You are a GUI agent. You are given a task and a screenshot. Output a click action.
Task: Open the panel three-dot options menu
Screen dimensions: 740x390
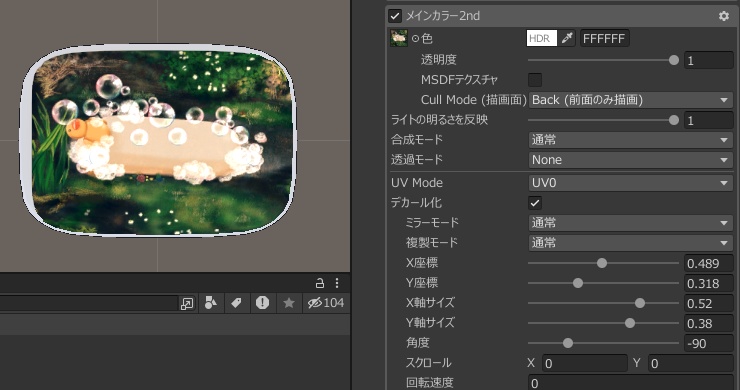[336, 283]
